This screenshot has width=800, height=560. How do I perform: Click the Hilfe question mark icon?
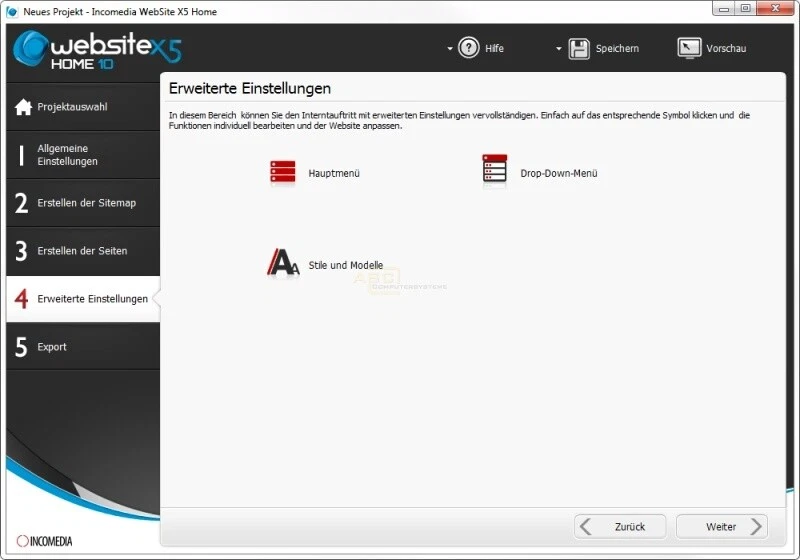coord(468,48)
